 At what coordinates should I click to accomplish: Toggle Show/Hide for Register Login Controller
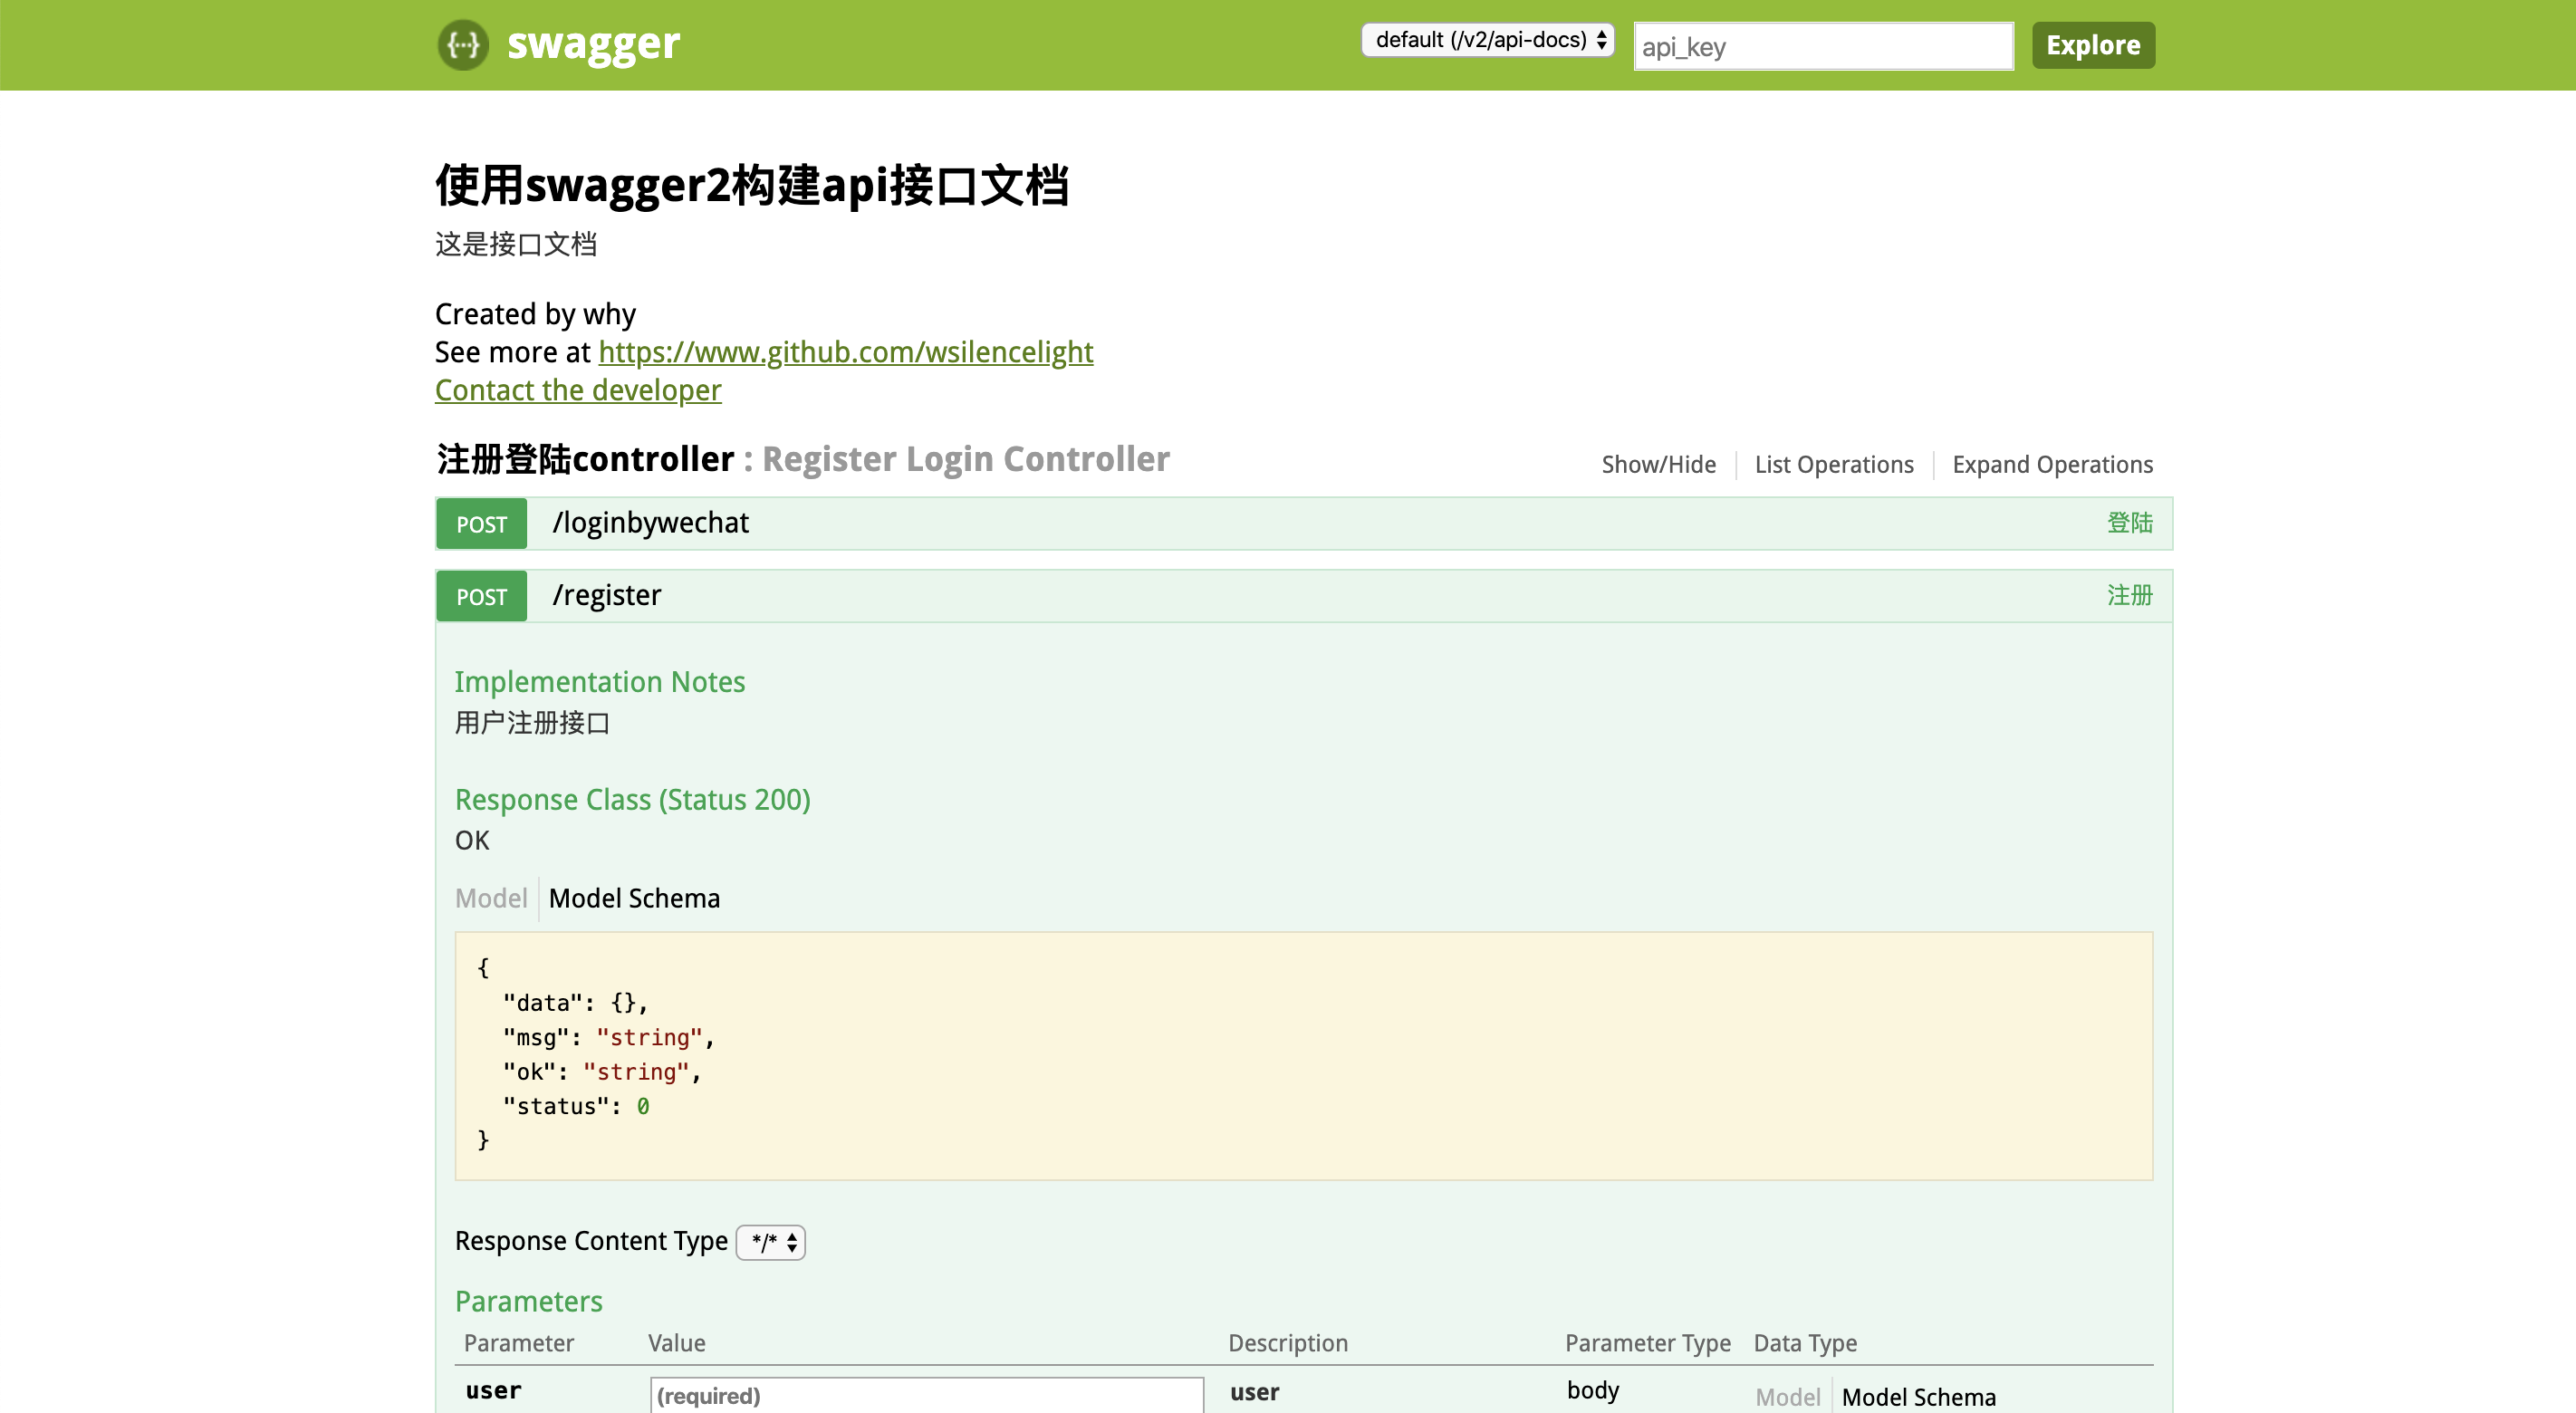coord(1658,465)
